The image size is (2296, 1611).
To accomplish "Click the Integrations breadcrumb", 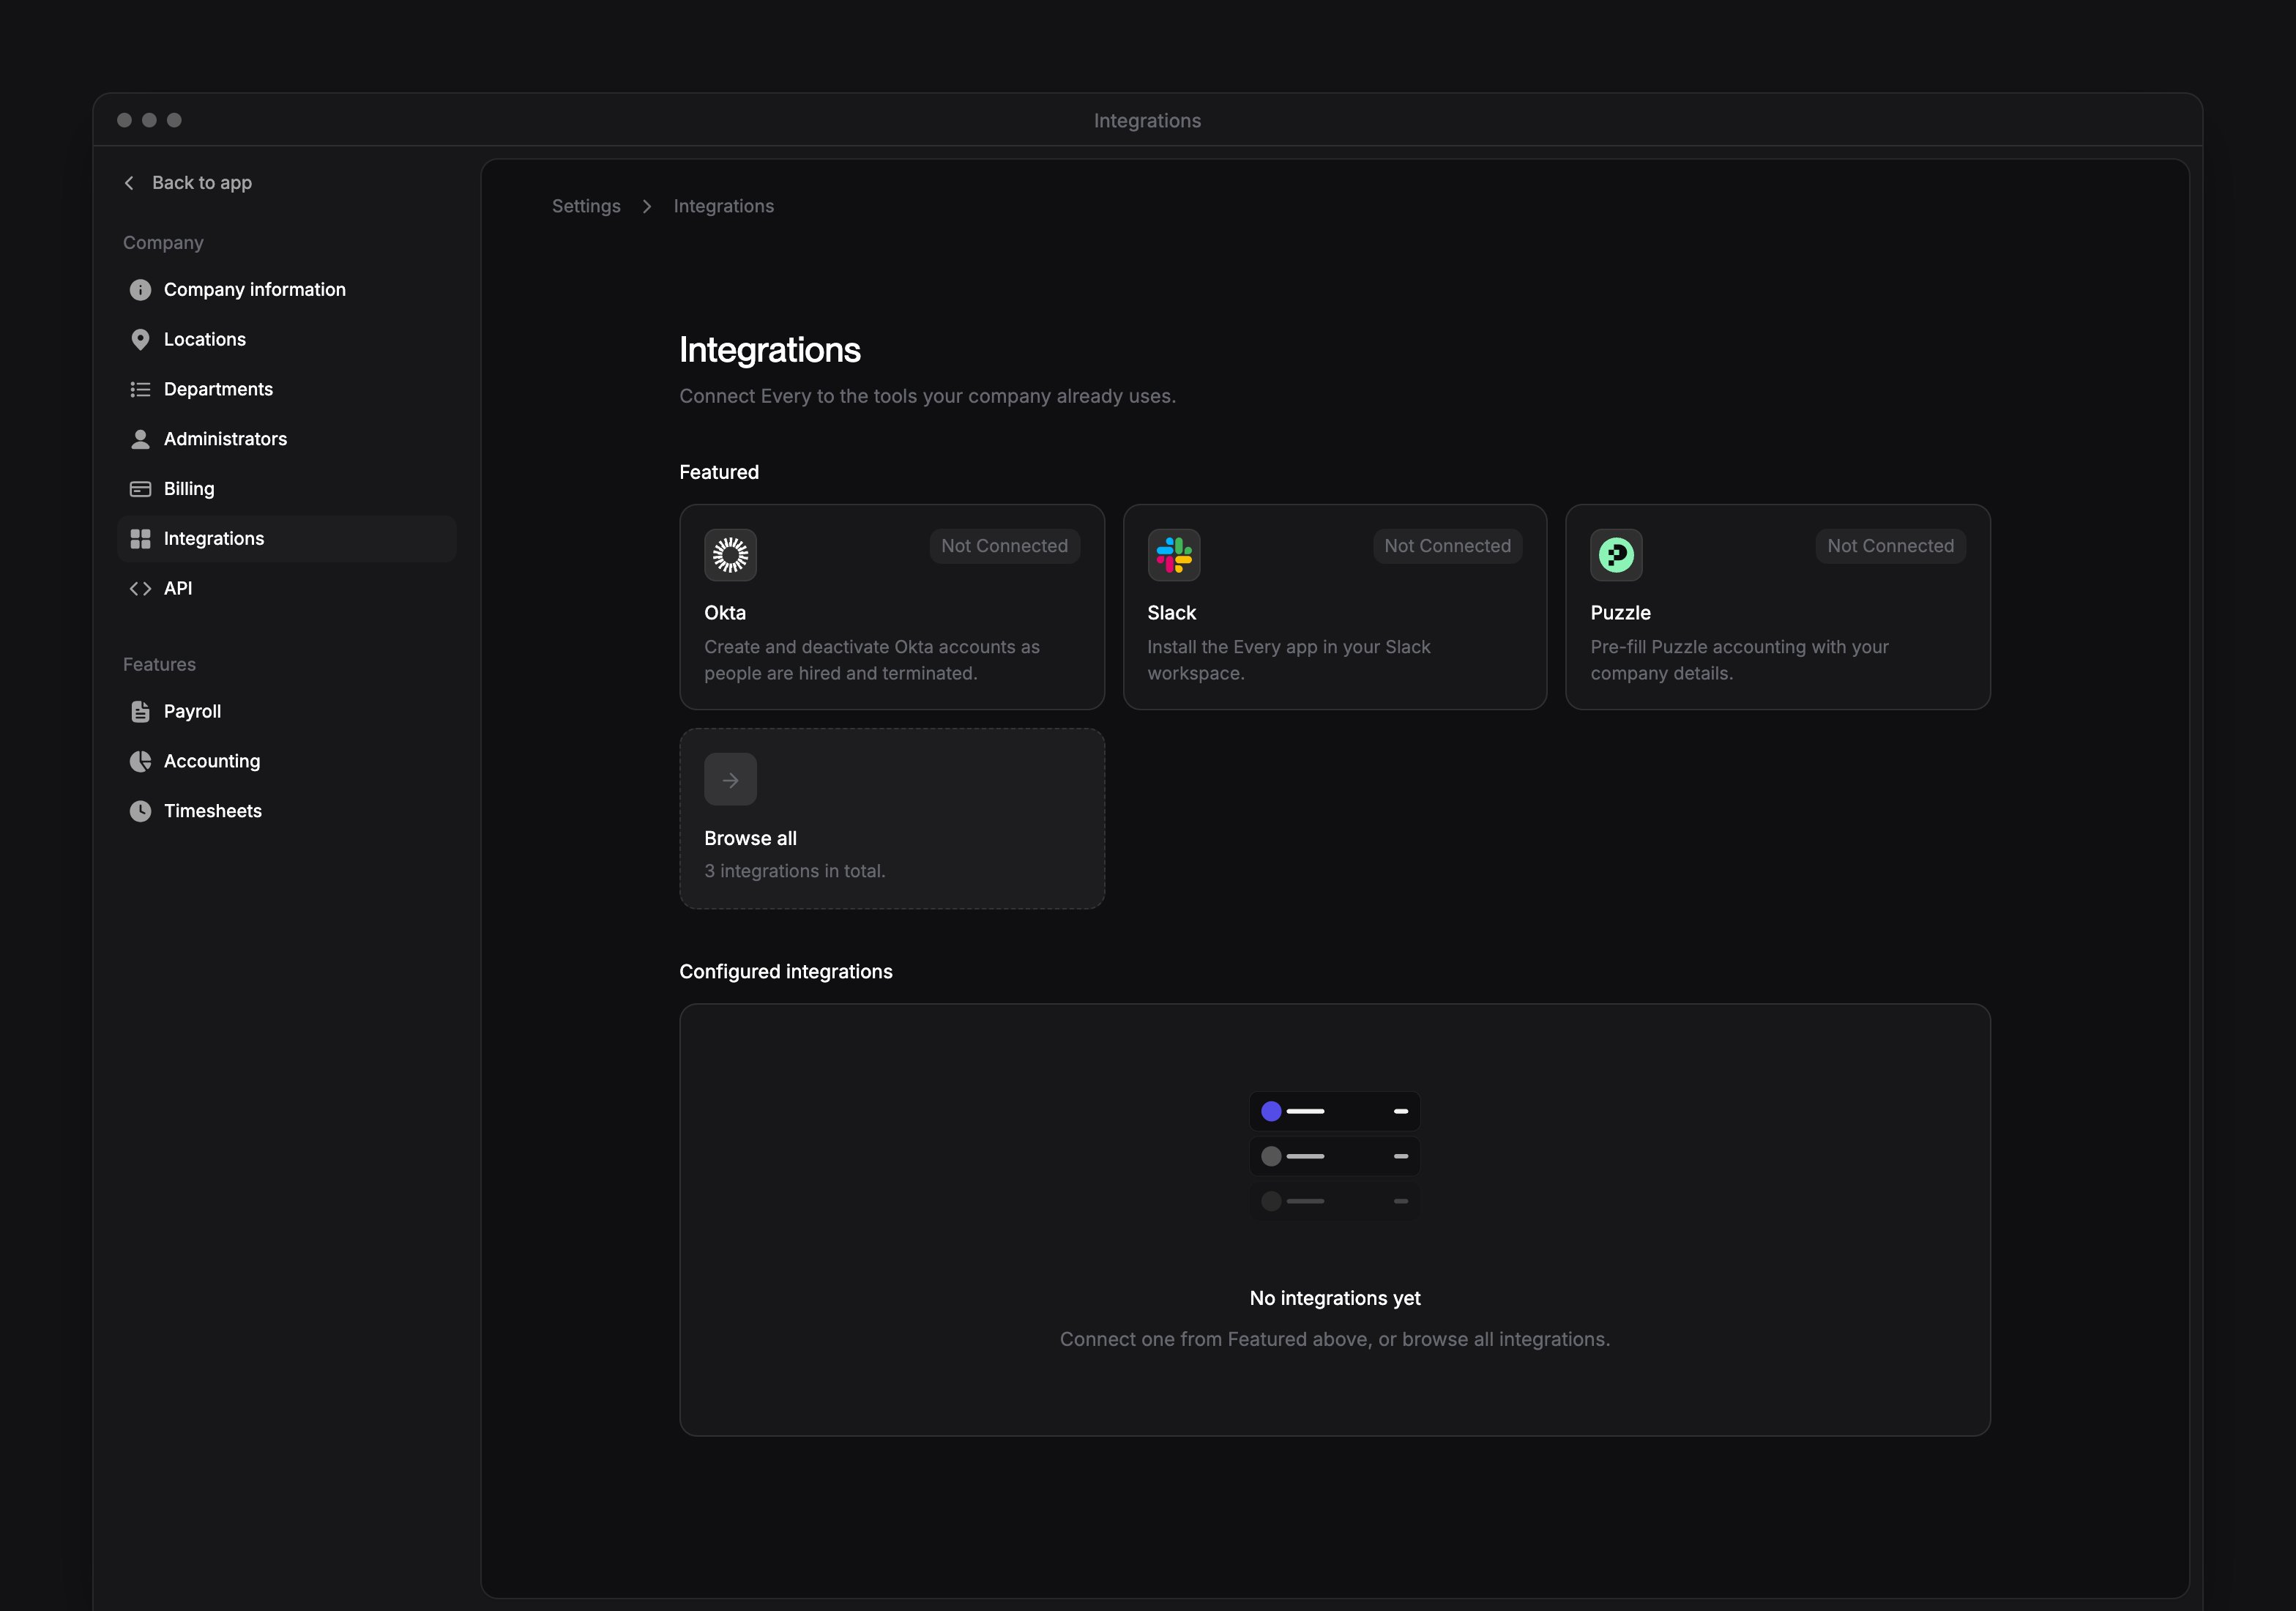I will [724, 206].
